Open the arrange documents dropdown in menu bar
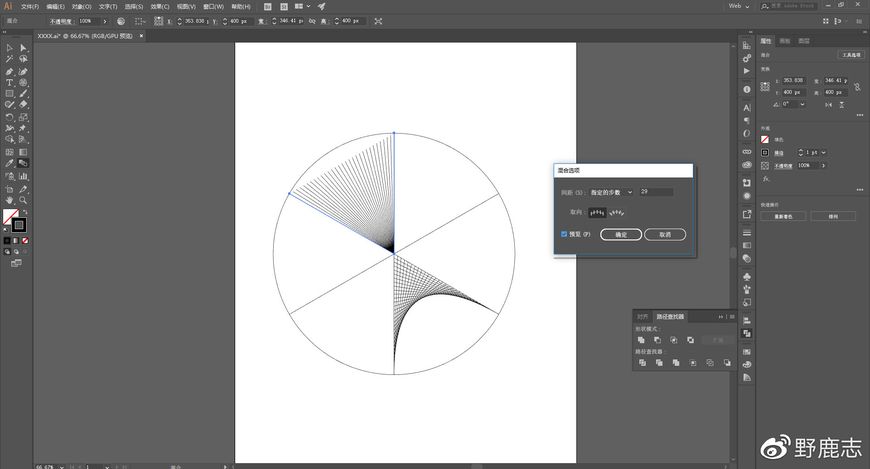The height and width of the screenshot is (469, 870). pyautogui.click(x=302, y=6)
